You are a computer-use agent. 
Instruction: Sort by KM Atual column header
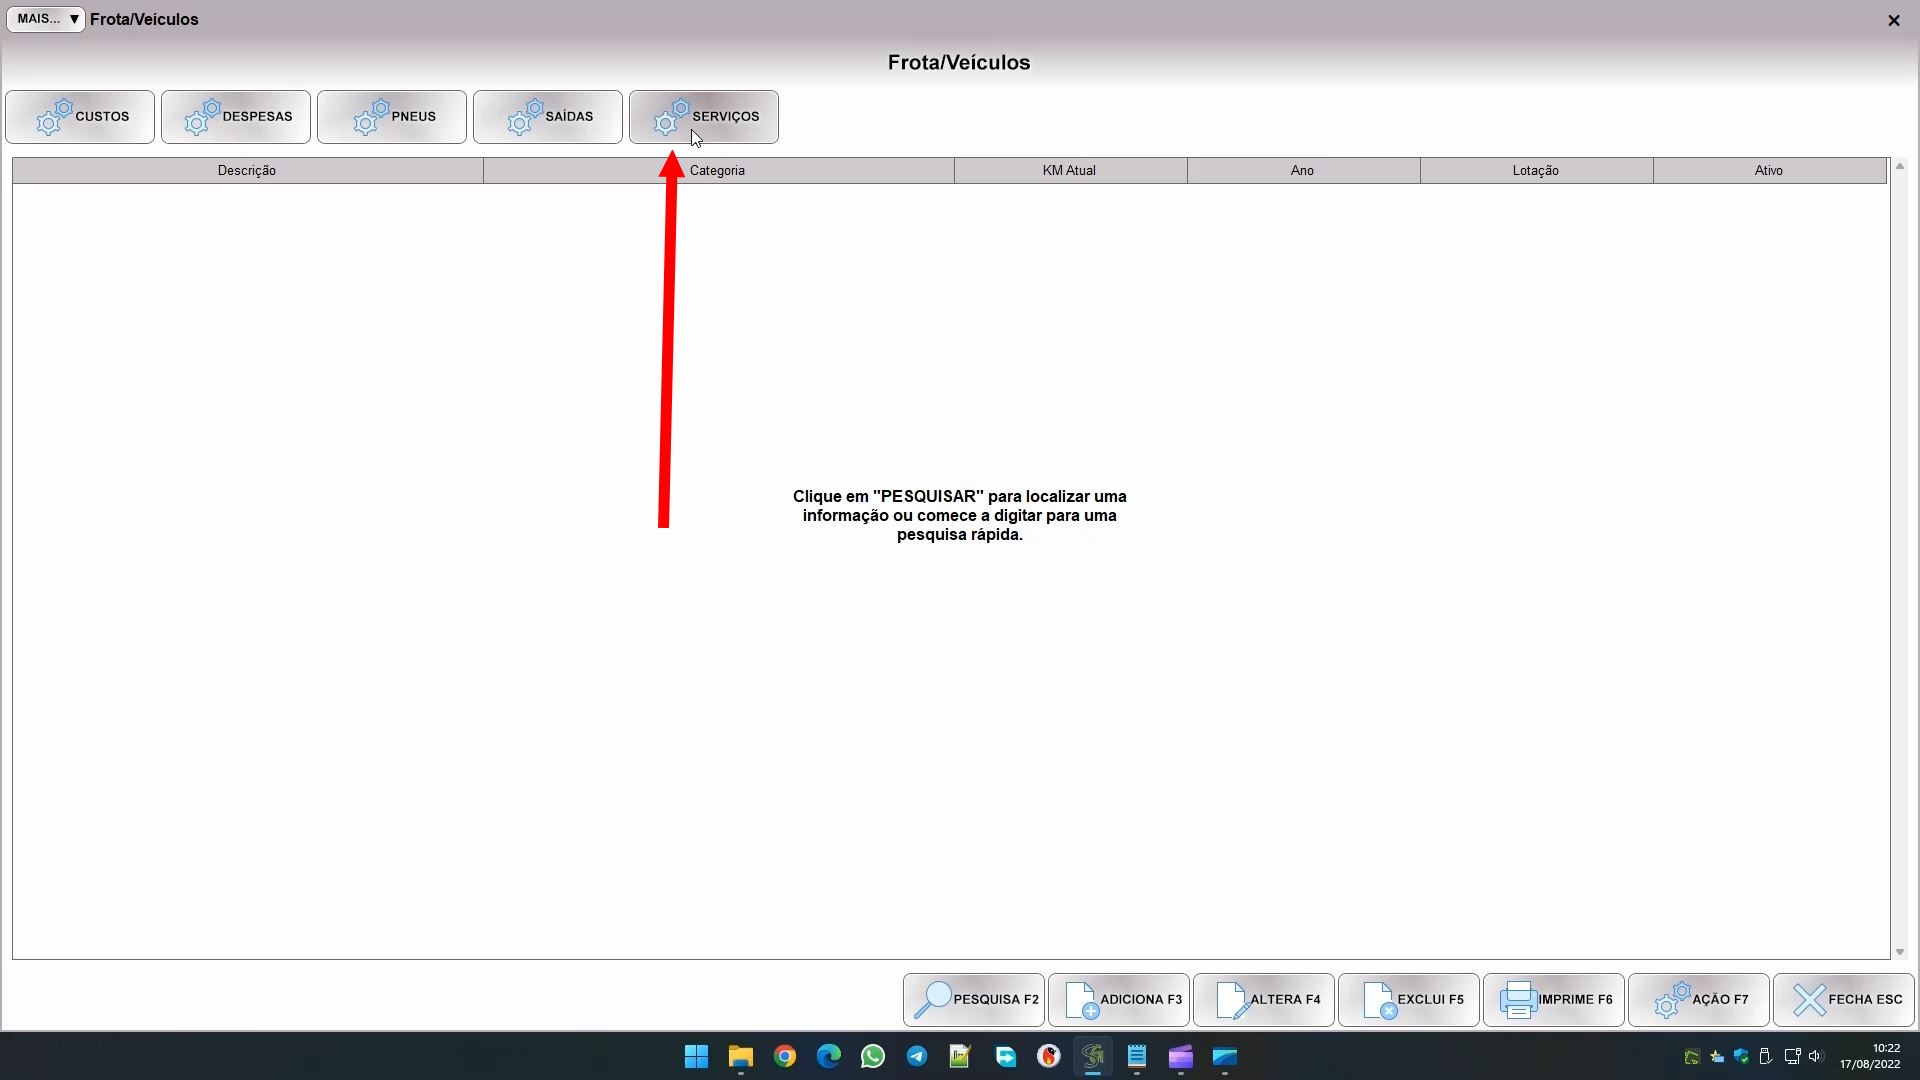(1069, 171)
